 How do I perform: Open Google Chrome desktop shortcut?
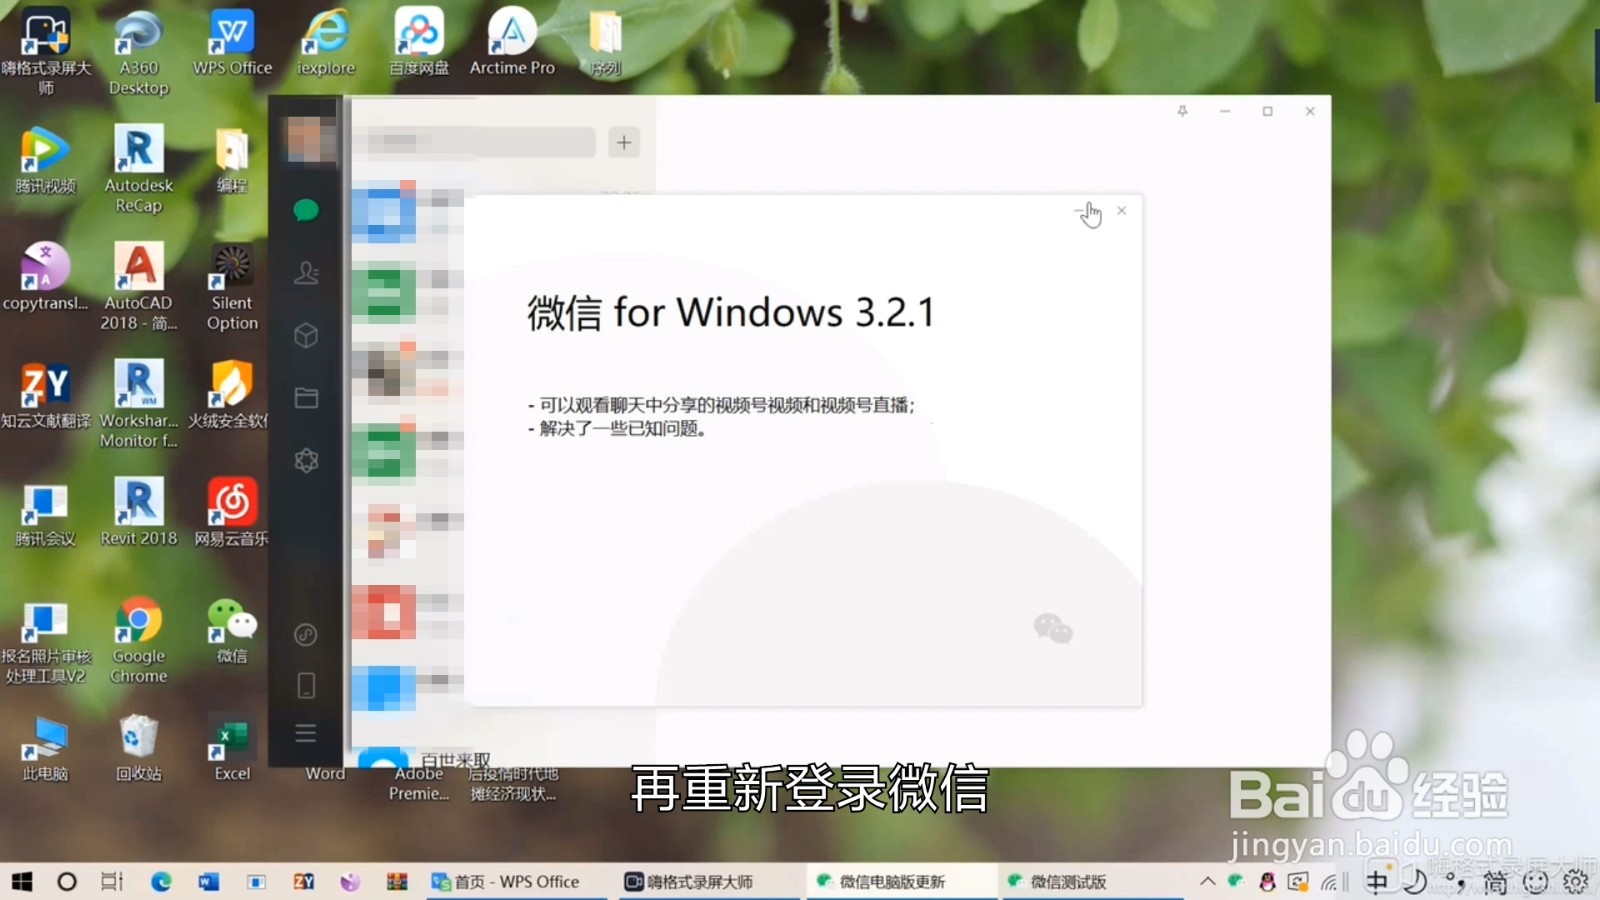(x=139, y=640)
